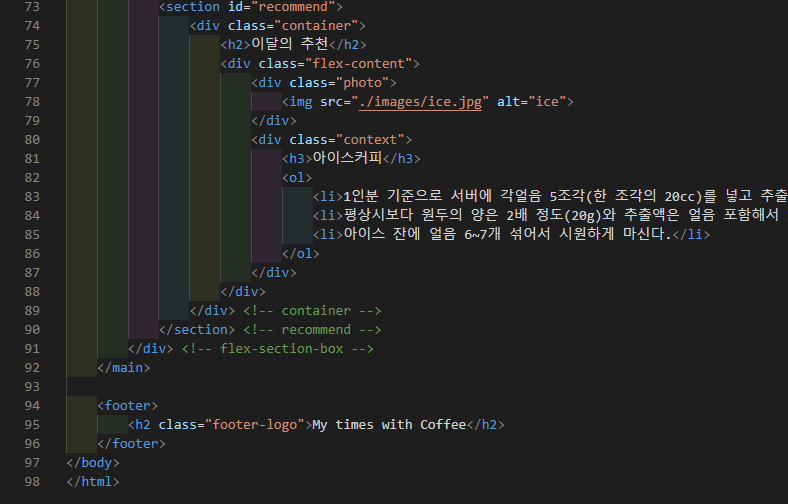Click the closing section tag
This screenshot has width=788, height=504.
[197, 330]
